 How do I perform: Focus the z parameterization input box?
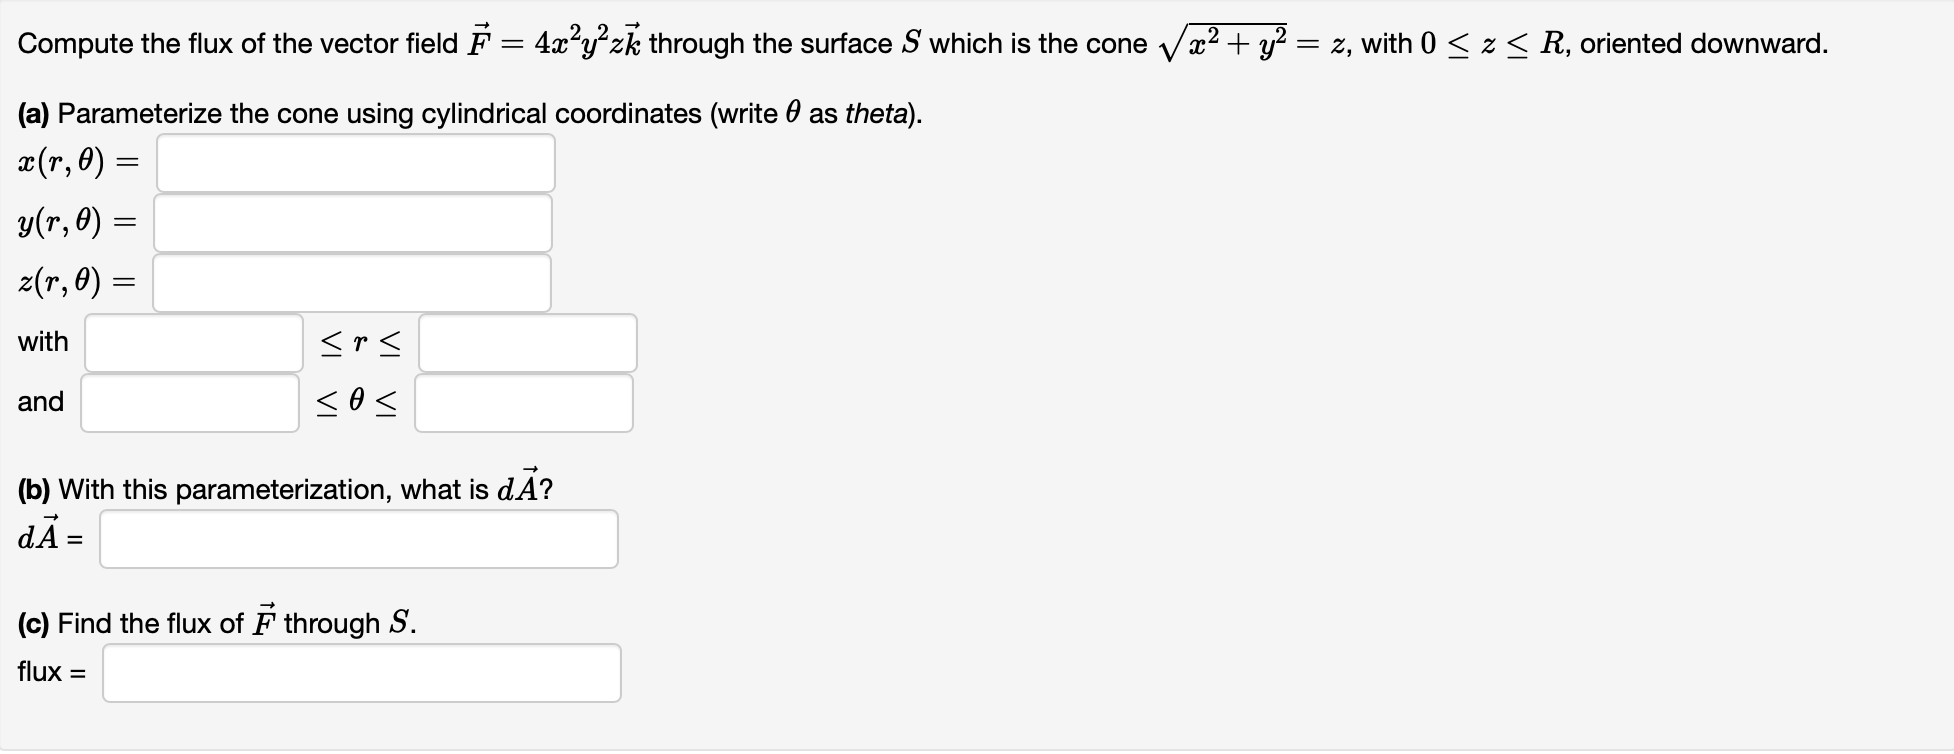tap(352, 282)
